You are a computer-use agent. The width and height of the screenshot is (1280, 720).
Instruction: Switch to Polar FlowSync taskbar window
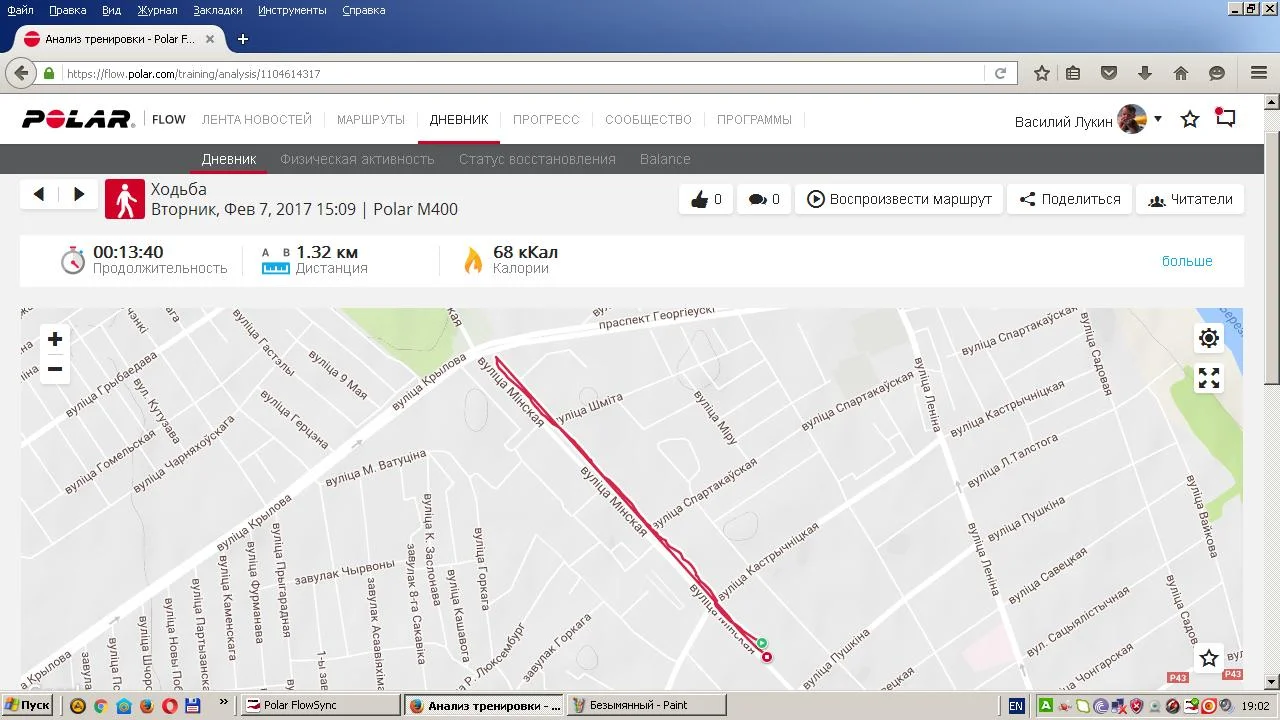pyautogui.click(x=322, y=705)
